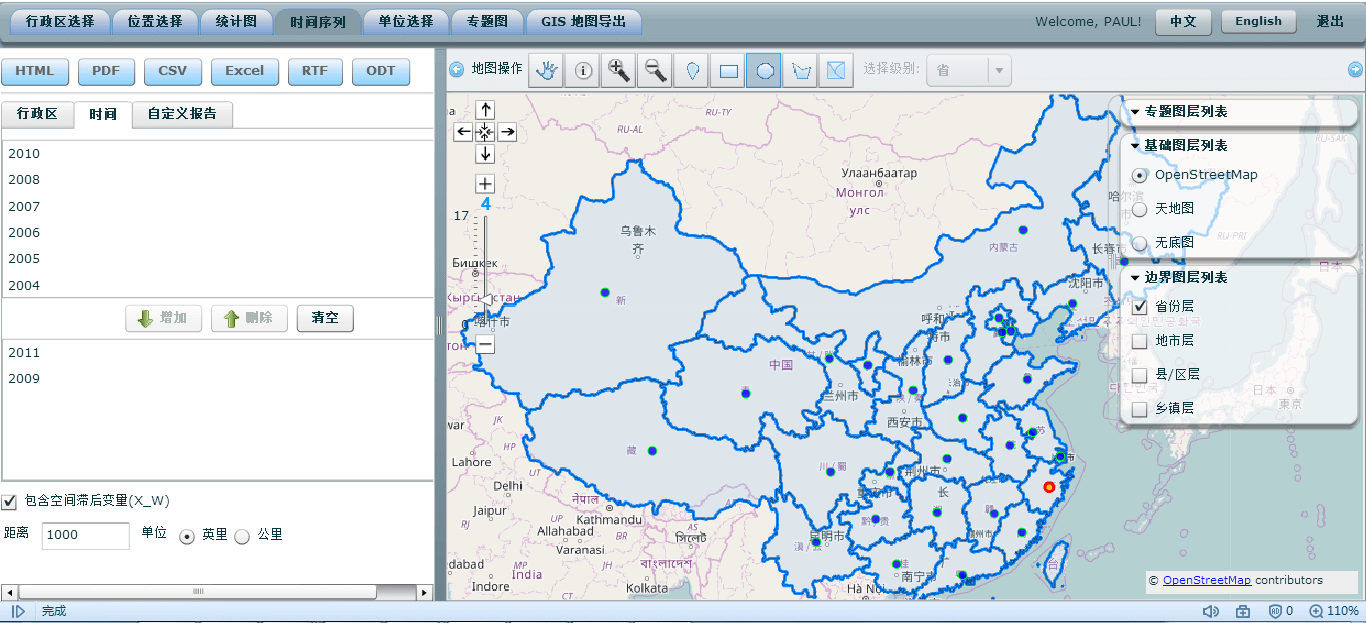Viewport: 1366px width, 623px height.
Task: Select the pan hand map tool
Action: click(x=546, y=70)
